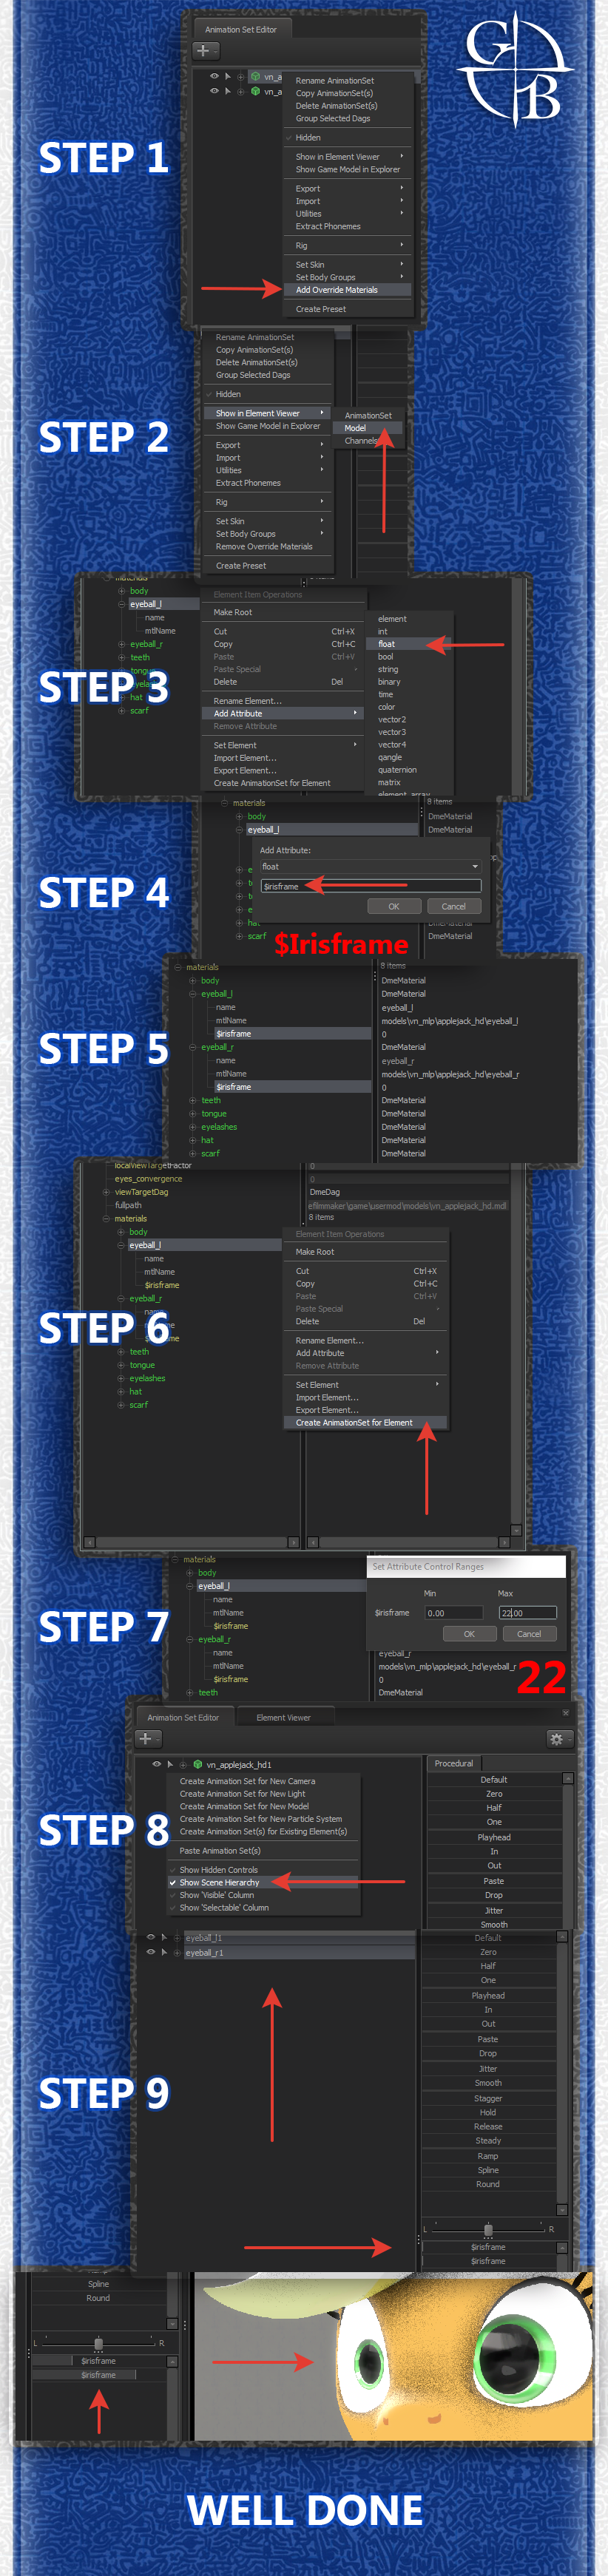Image resolution: width=608 pixels, height=2576 pixels.
Task: Expand the vn_applejack_hd1 animation set
Action: pyautogui.click(x=184, y=1764)
